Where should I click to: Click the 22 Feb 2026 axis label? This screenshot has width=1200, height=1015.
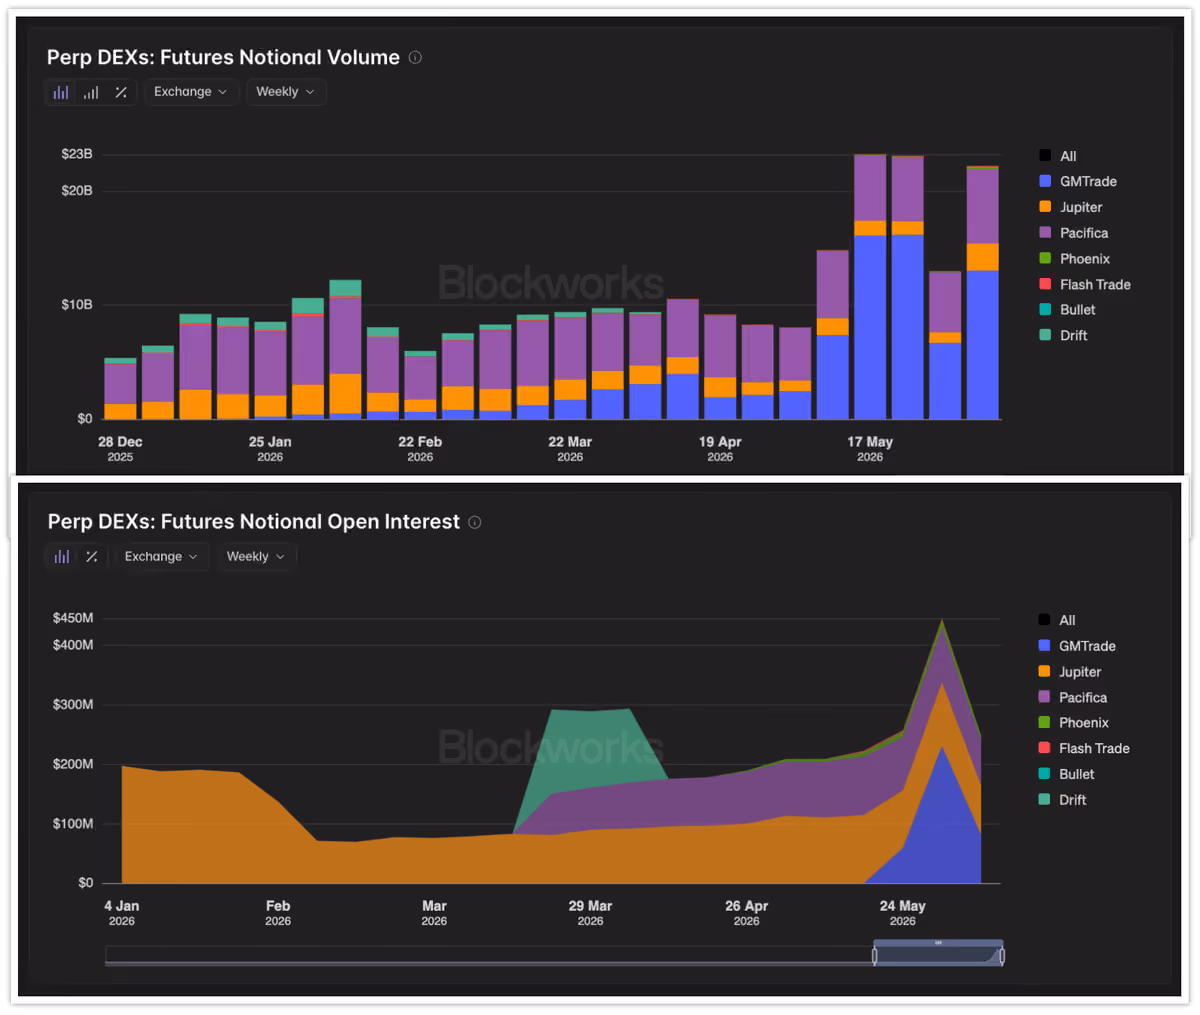tap(420, 449)
